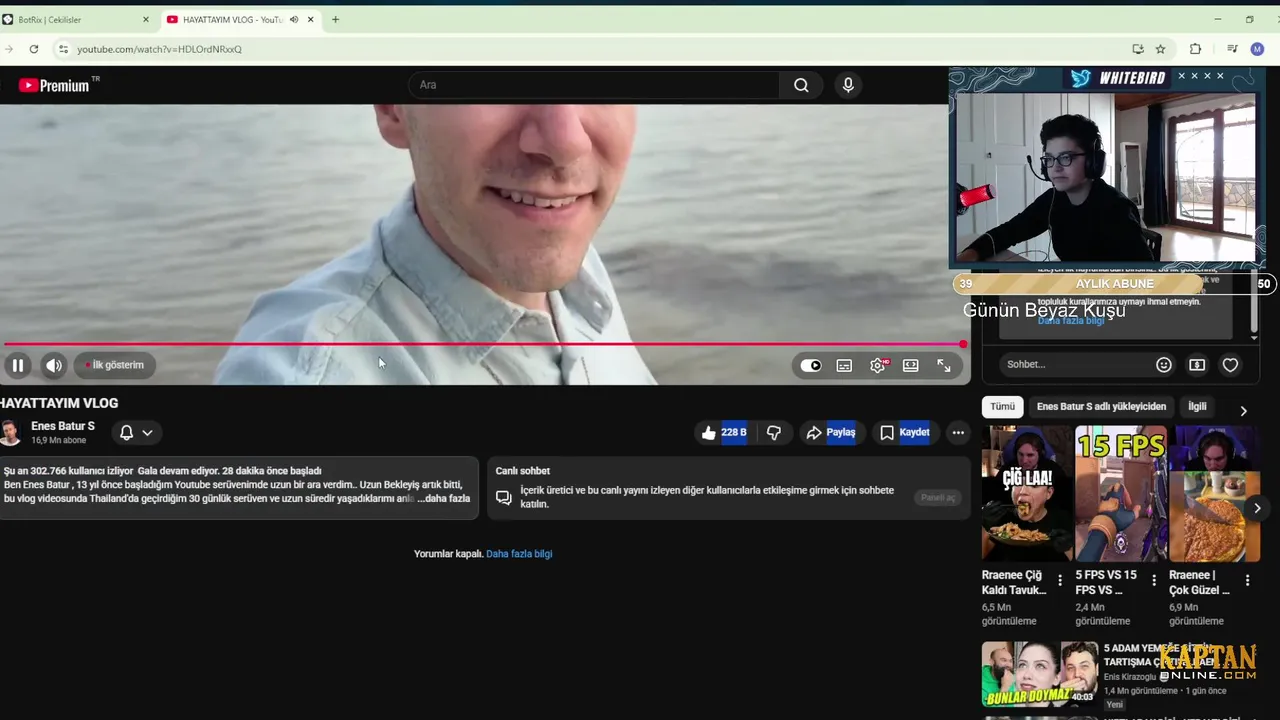
Task: Like the video with the thumbs-up button
Action: (725, 433)
